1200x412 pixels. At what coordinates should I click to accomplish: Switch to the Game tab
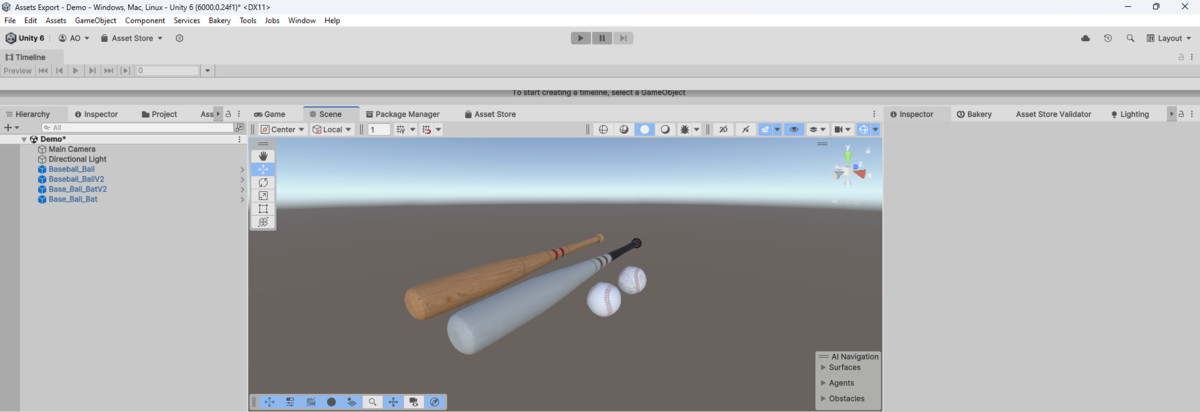pos(269,114)
